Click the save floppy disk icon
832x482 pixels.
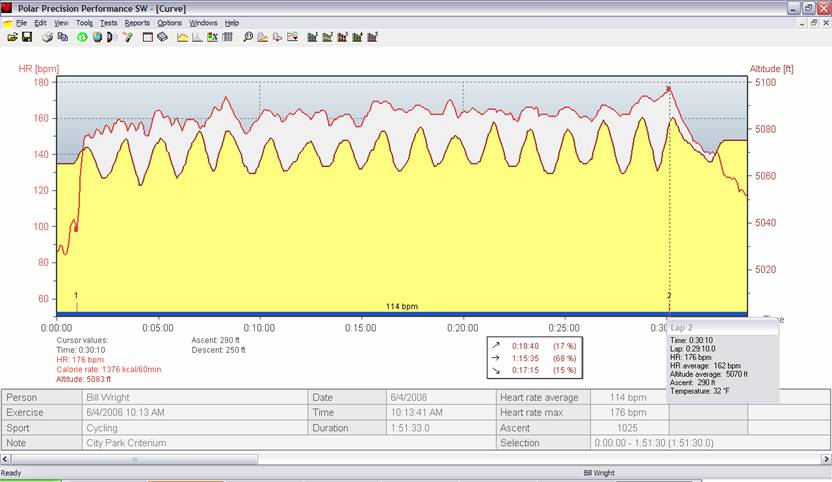tap(27, 37)
